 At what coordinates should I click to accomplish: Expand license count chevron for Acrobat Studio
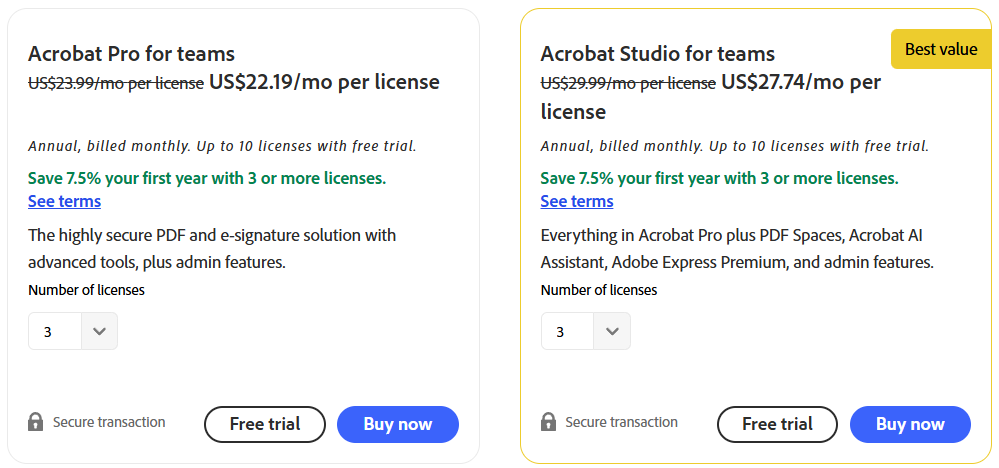coord(612,331)
